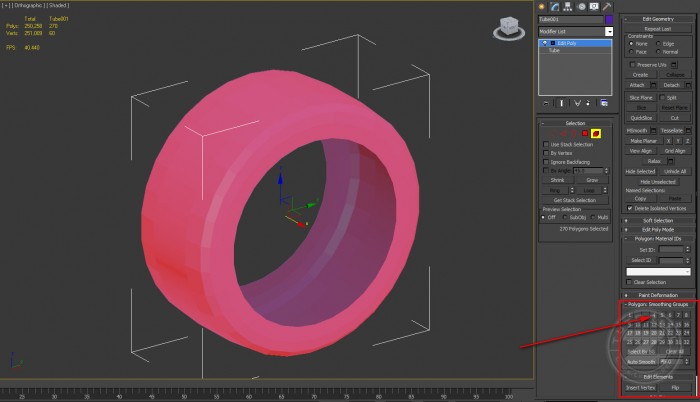This screenshot has width=700, height=402.
Task: Click Configure Modifier Sets icon
Action: pos(606,102)
